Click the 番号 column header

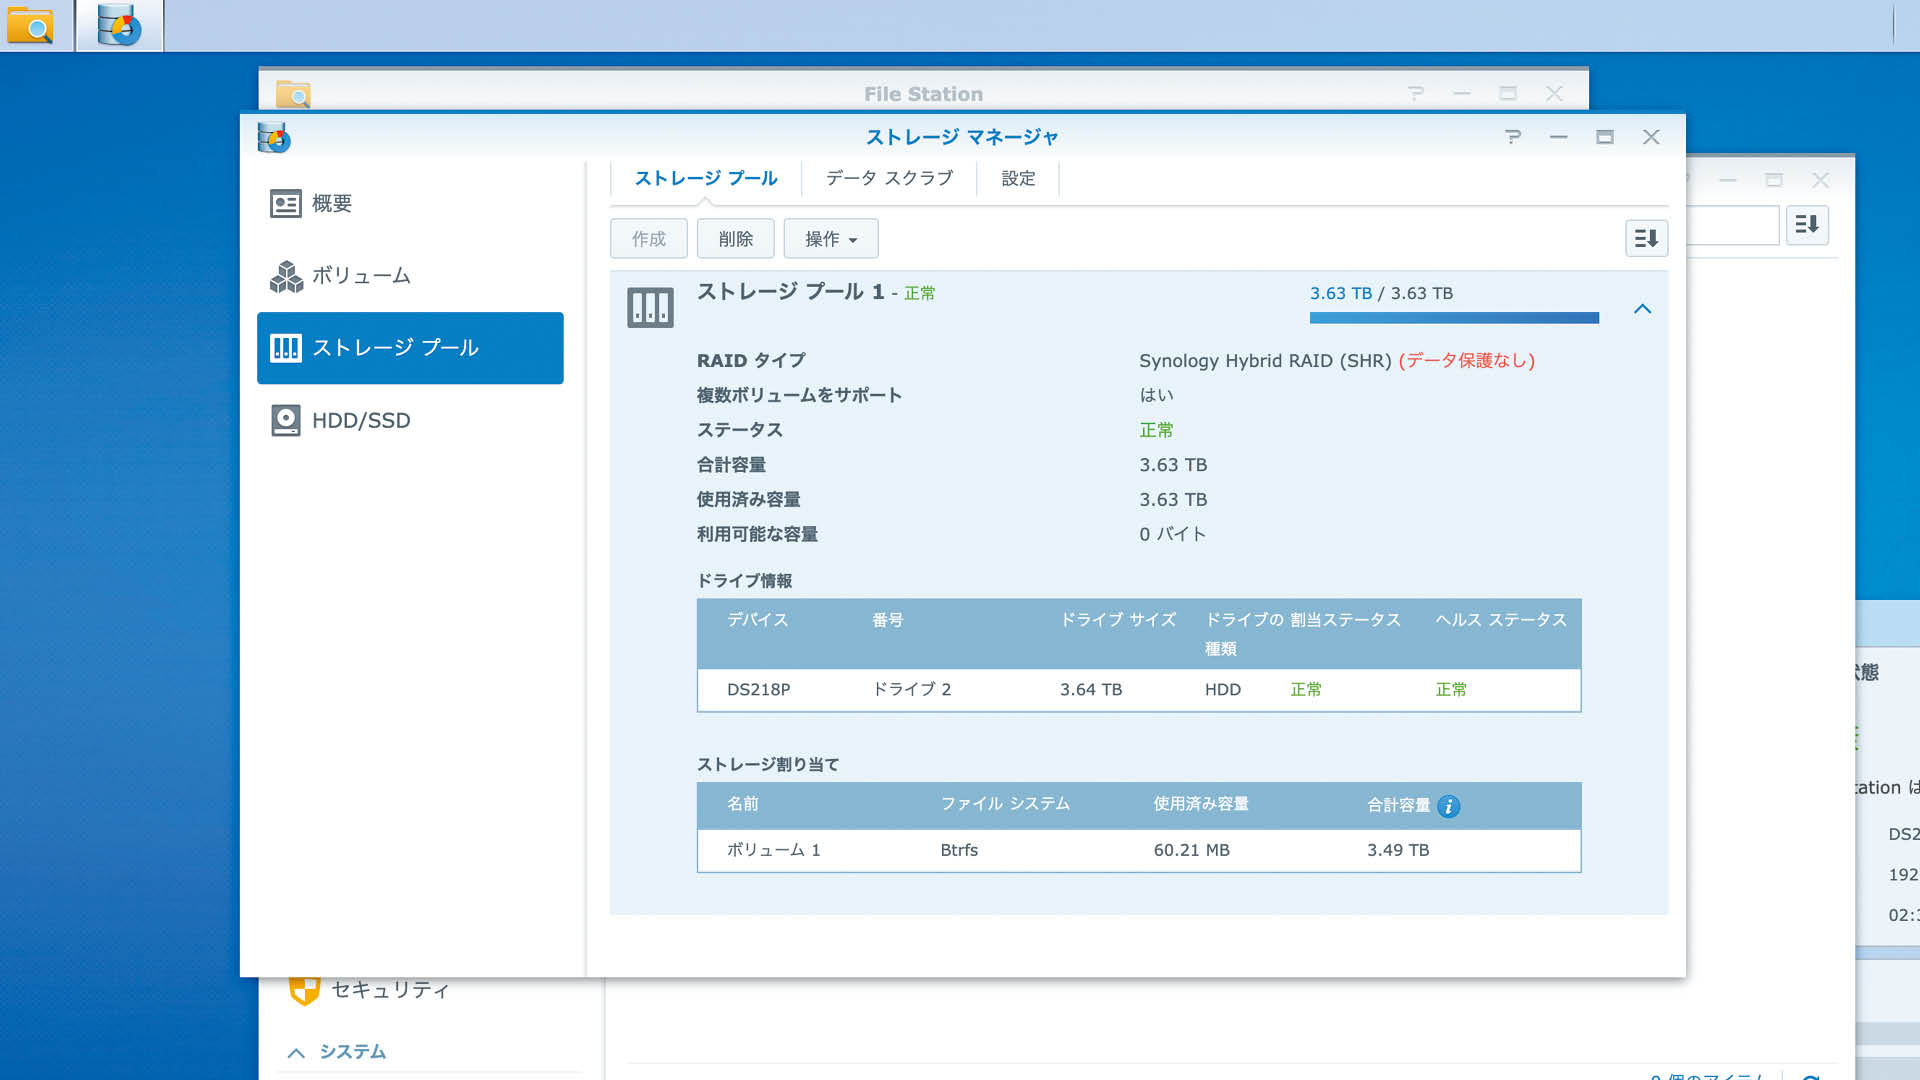(x=887, y=620)
